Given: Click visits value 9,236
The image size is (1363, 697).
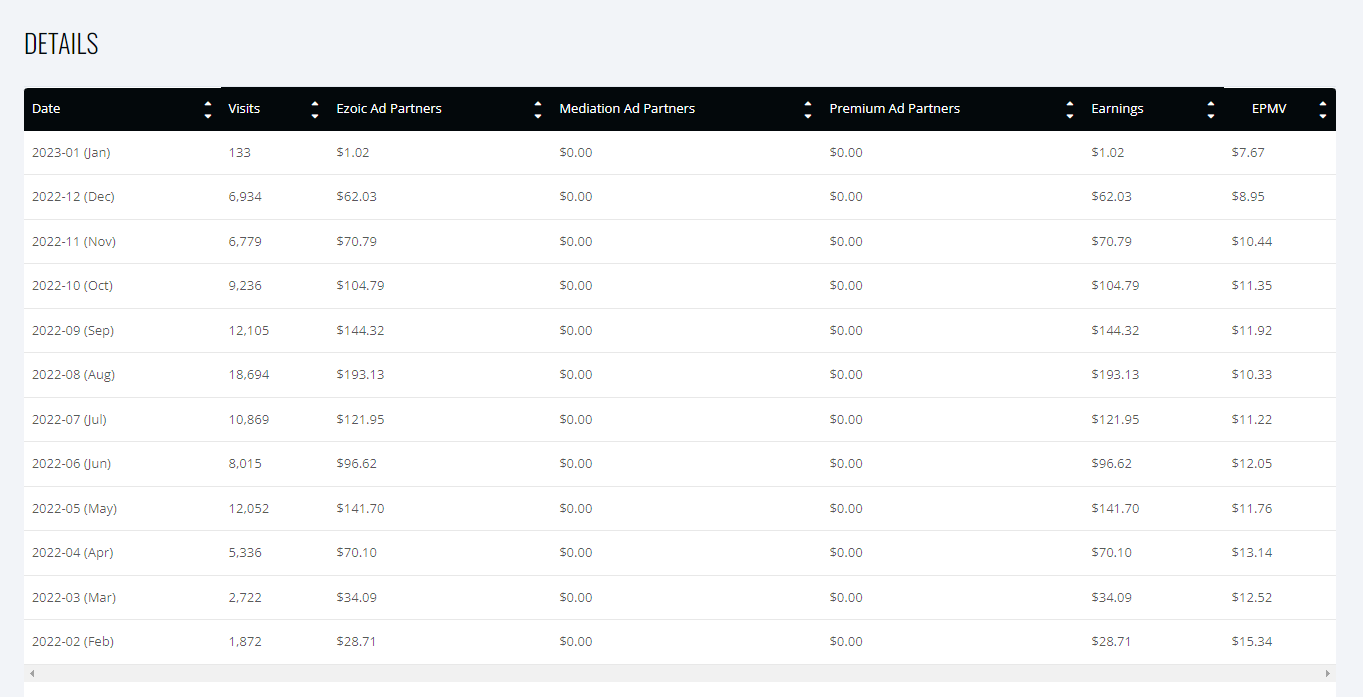Looking at the screenshot, I should (x=245, y=286).
